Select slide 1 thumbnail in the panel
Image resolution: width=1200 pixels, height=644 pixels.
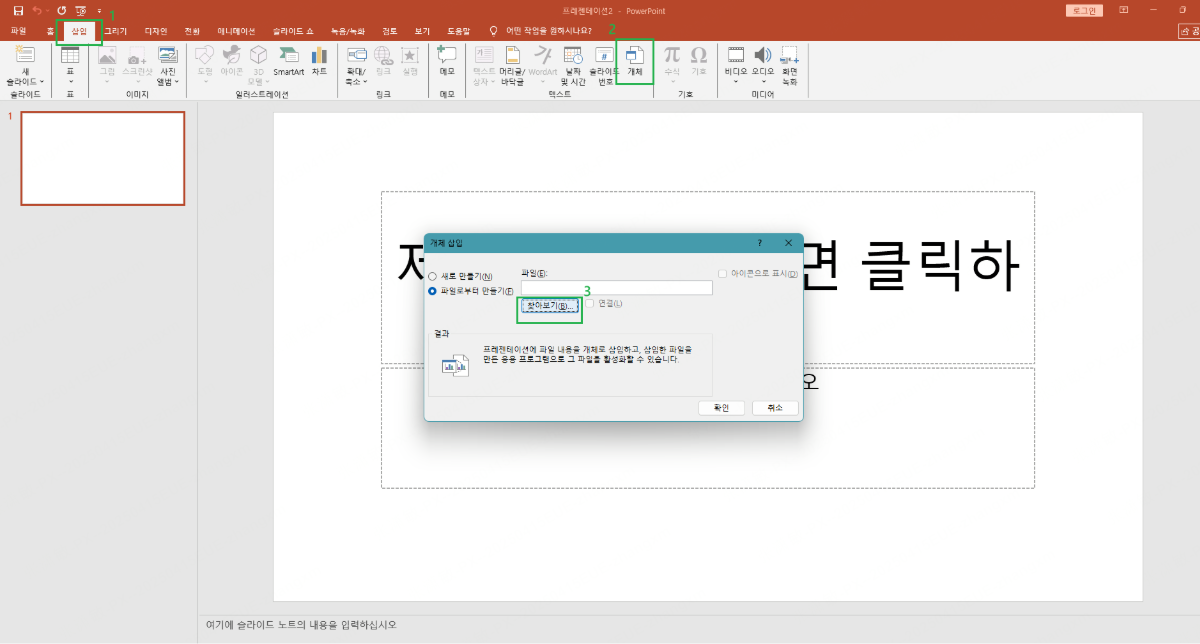(x=102, y=158)
